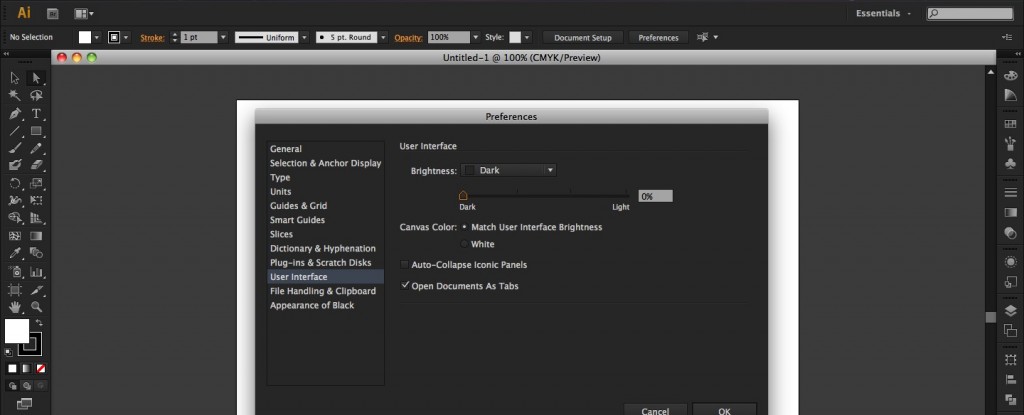Screen dimensions: 1024x415
Task: Open the fill color dropdown in control bar
Action: pyautogui.click(x=97, y=37)
